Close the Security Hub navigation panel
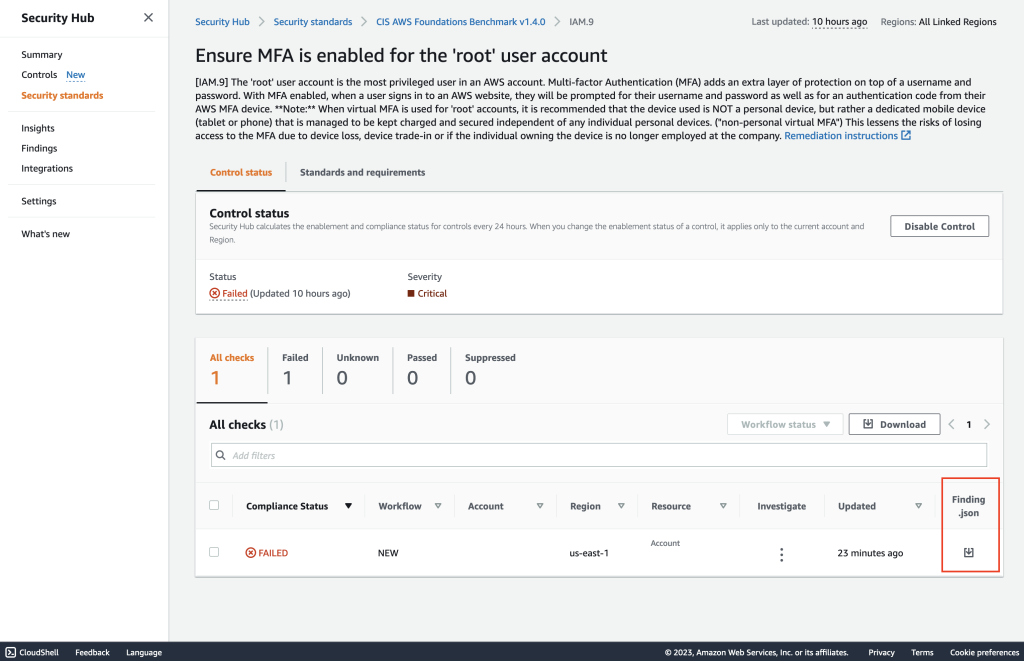This screenshot has height=661, width=1024. pyautogui.click(x=148, y=18)
